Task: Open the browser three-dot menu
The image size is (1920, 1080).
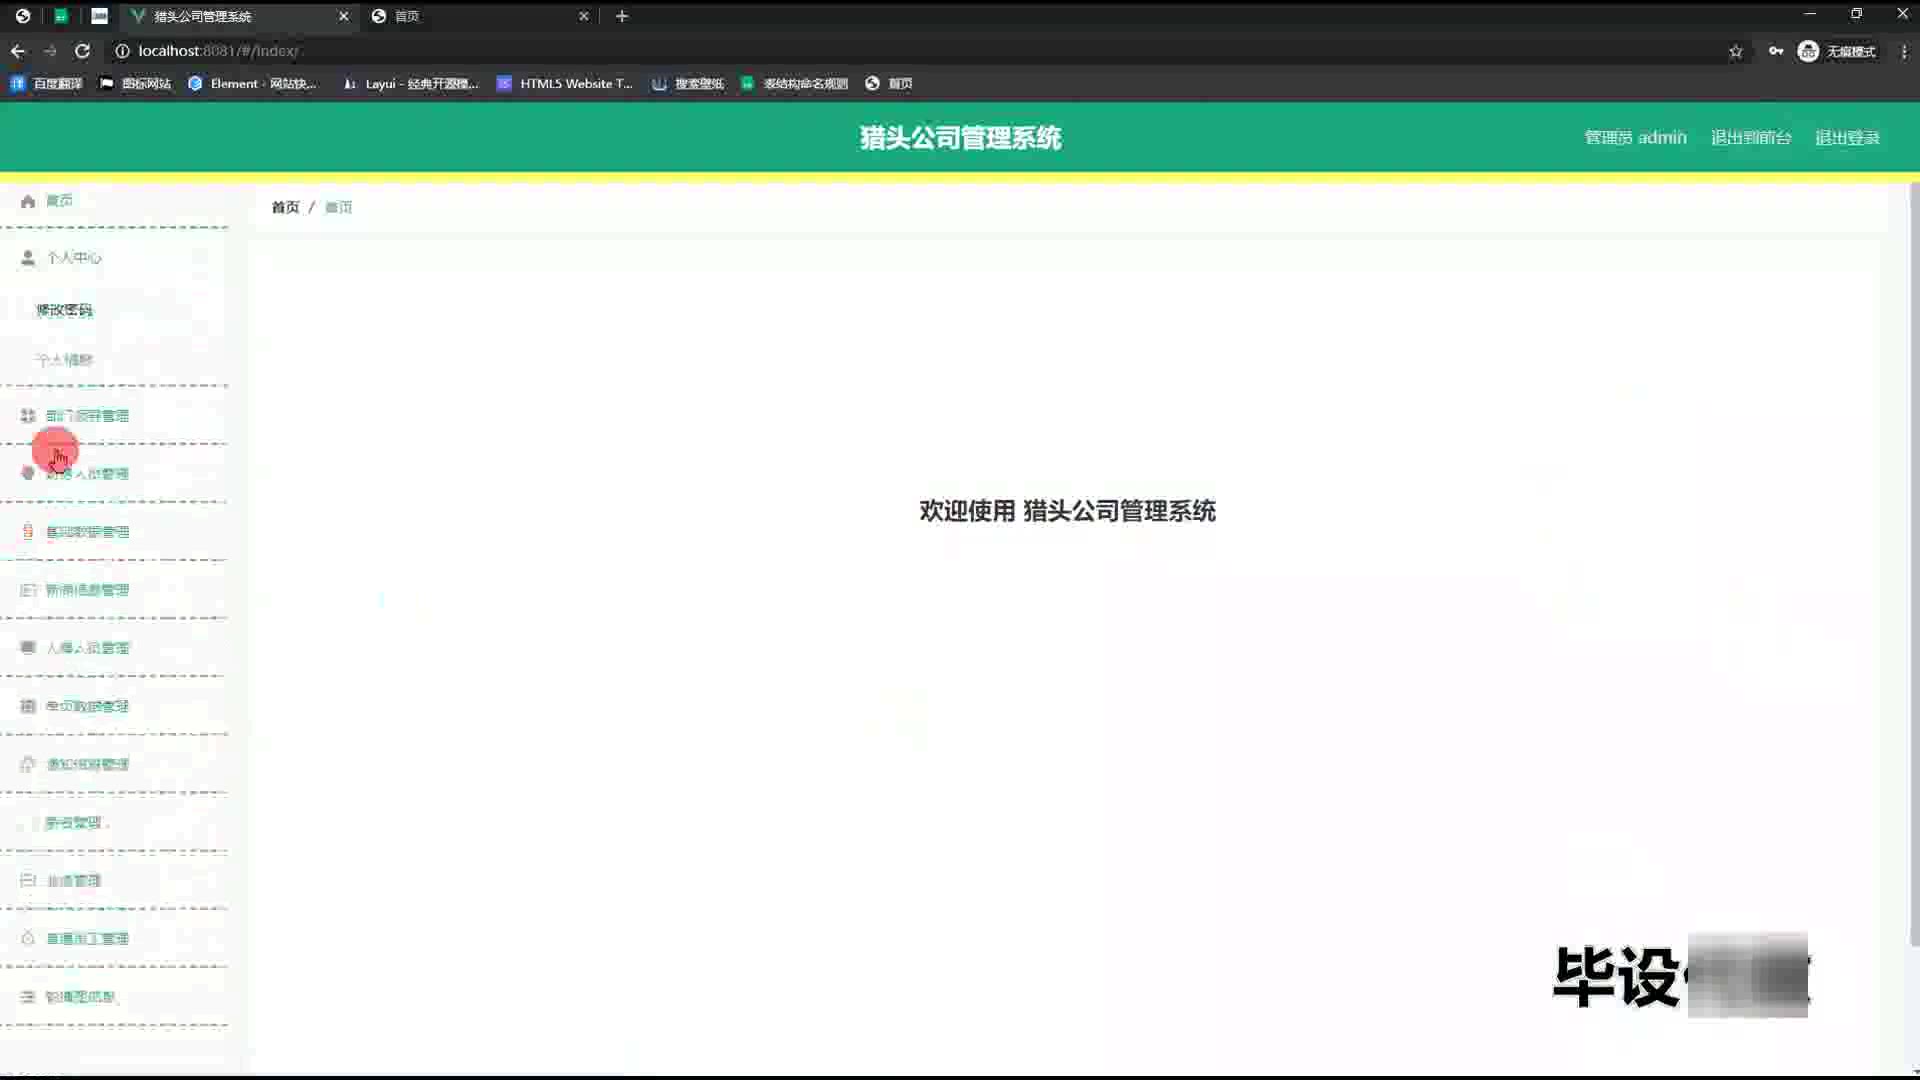Action: [1904, 51]
